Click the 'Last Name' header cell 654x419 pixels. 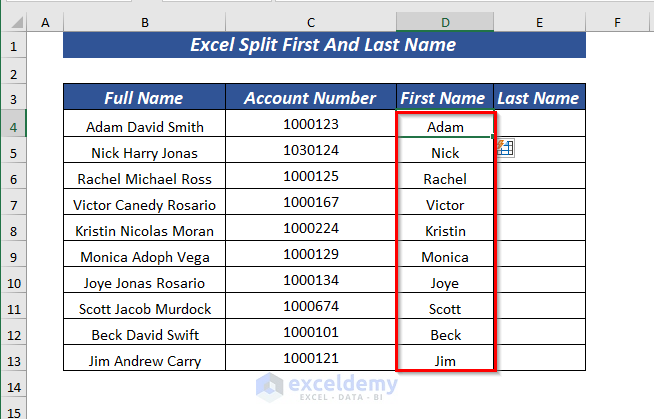pos(539,98)
